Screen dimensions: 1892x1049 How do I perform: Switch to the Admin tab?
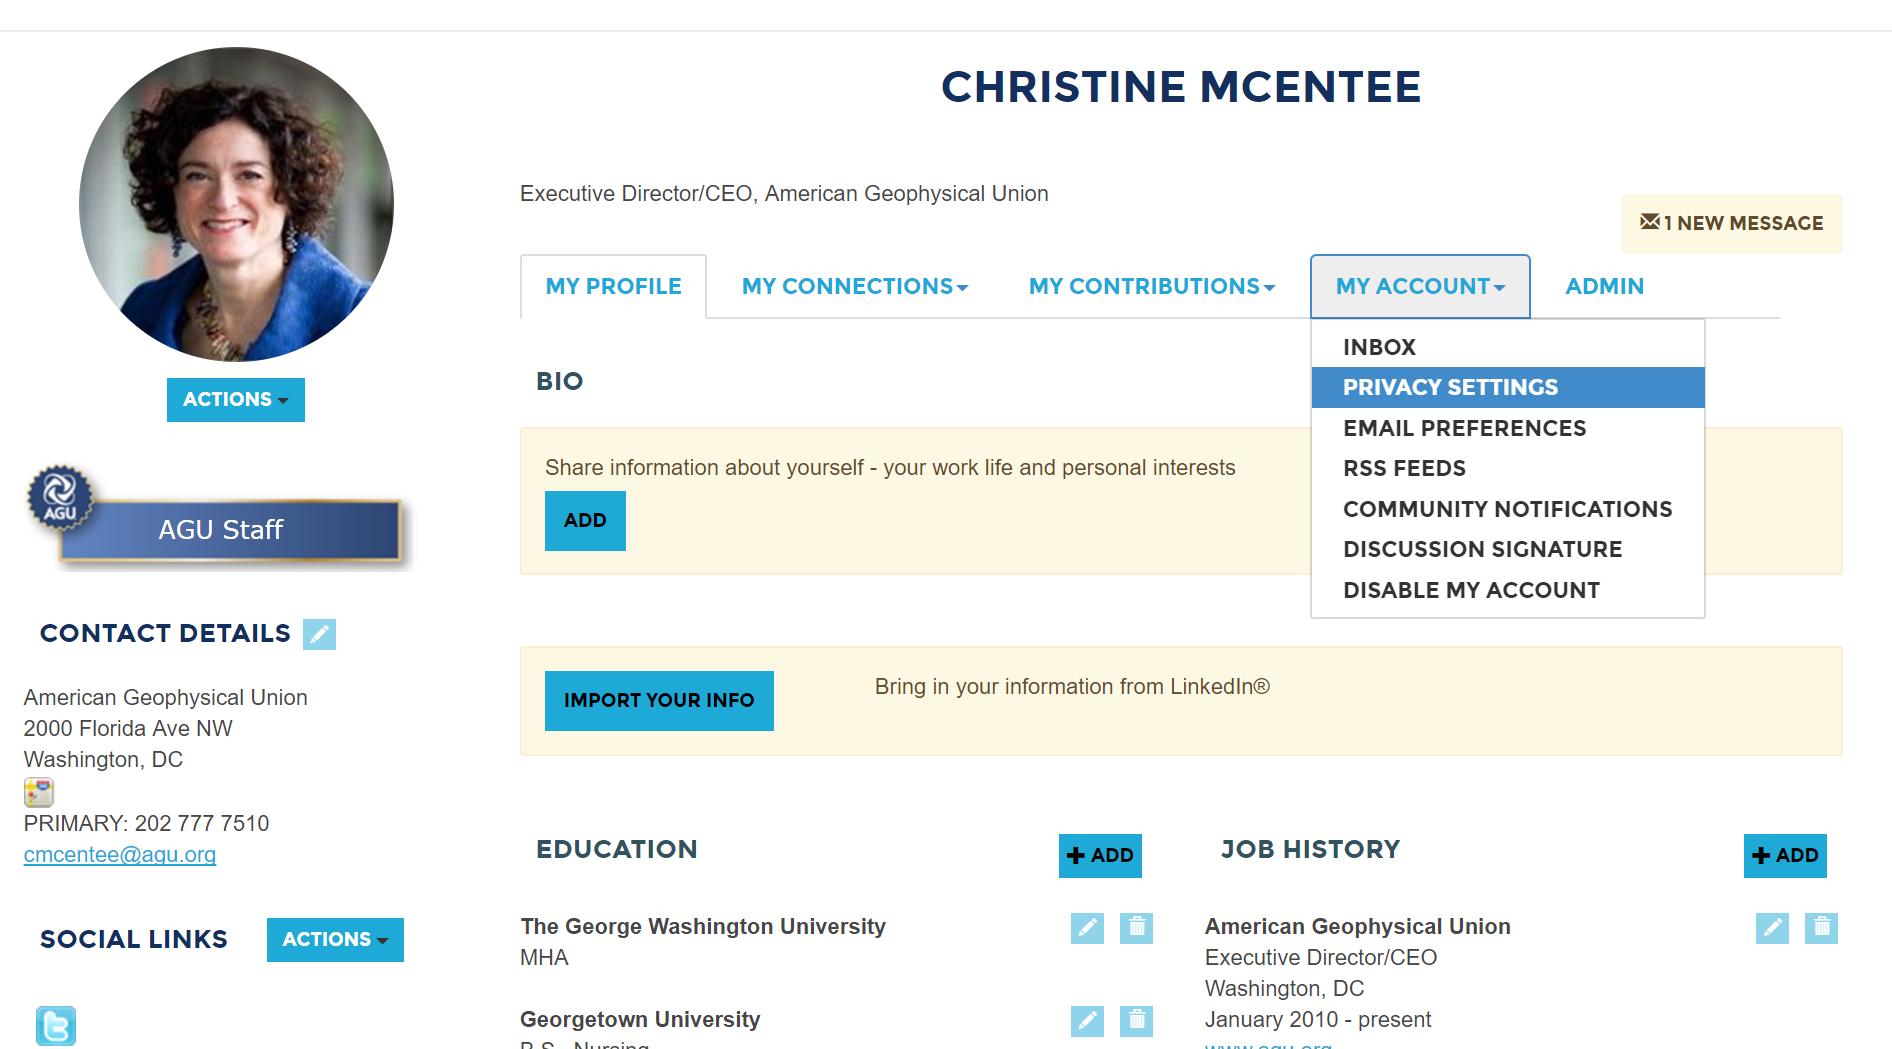(x=1604, y=287)
